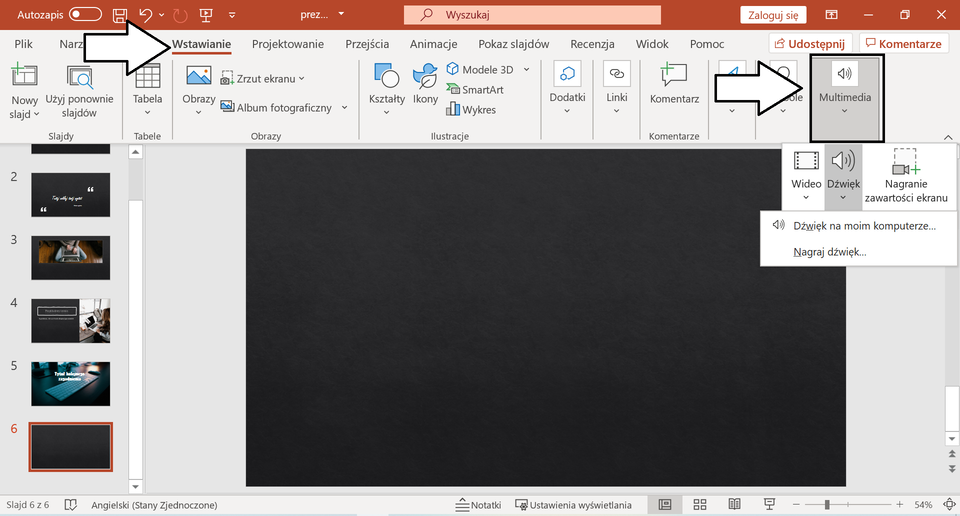The image size is (960, 516).
Task: Toggle the Notatki notes pane
Action: [x=478, y=505]
